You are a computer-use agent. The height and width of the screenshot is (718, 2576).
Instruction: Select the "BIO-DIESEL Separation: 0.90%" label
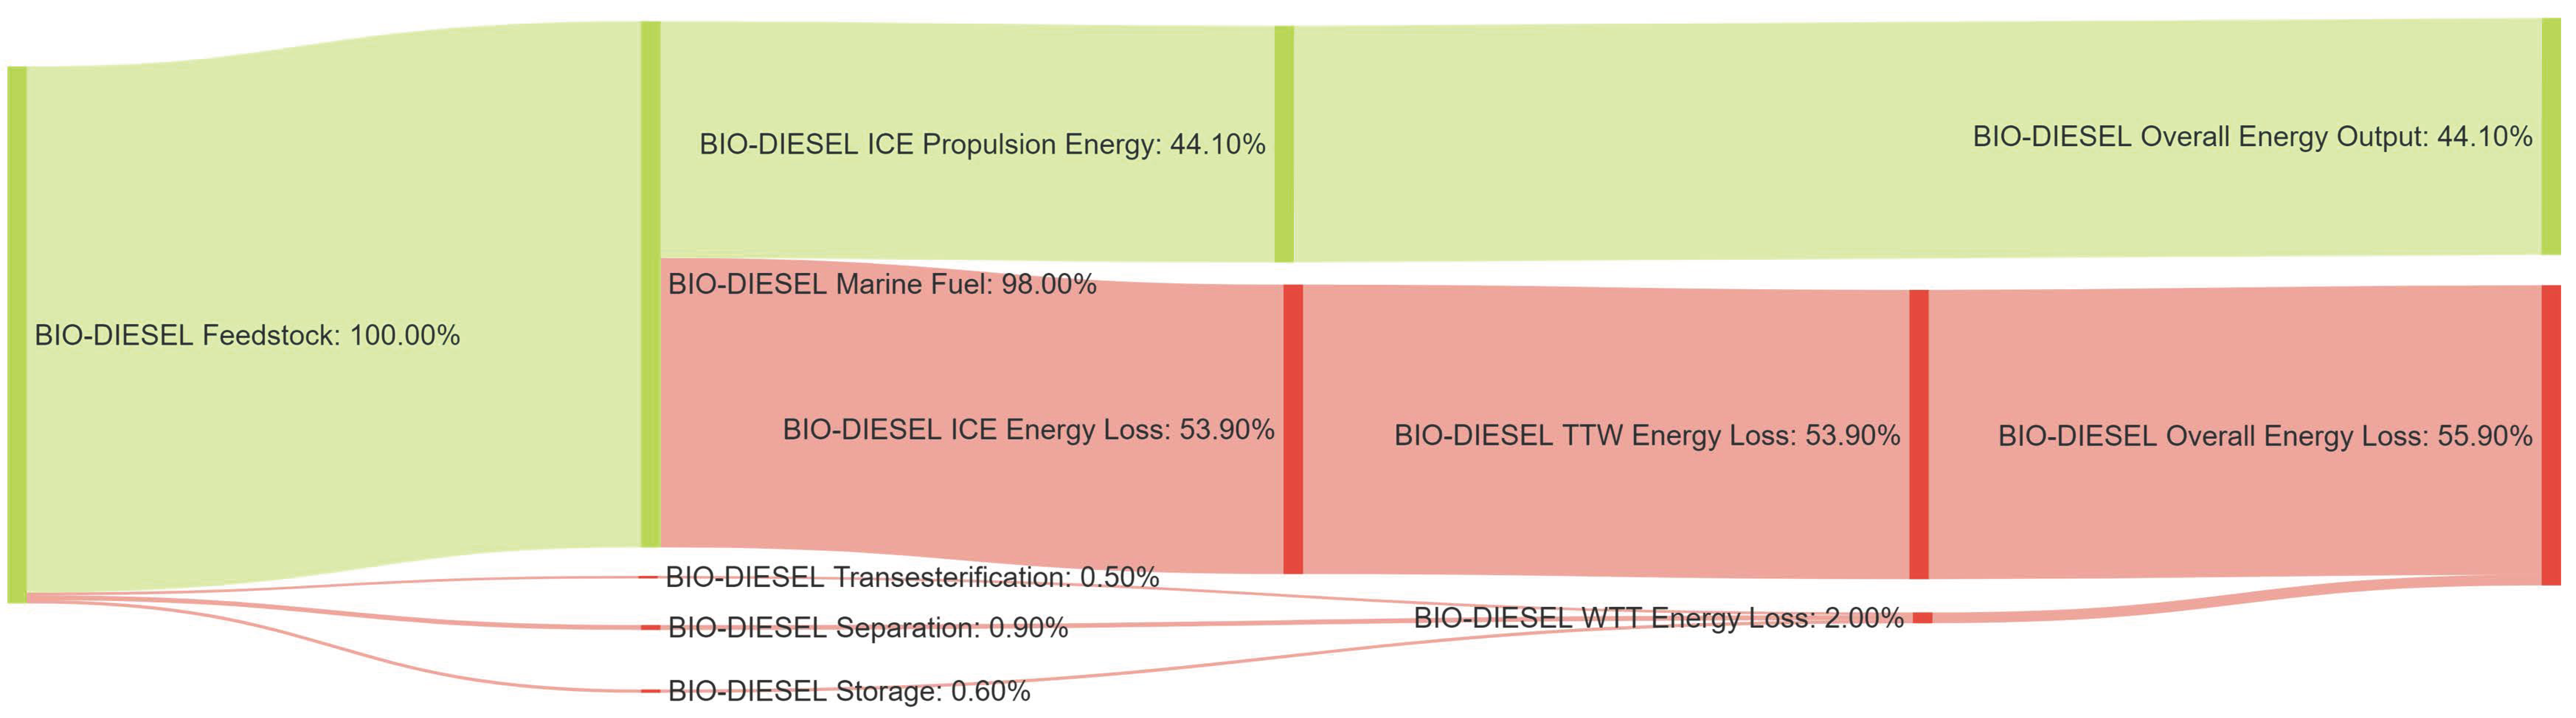point(868,628)
